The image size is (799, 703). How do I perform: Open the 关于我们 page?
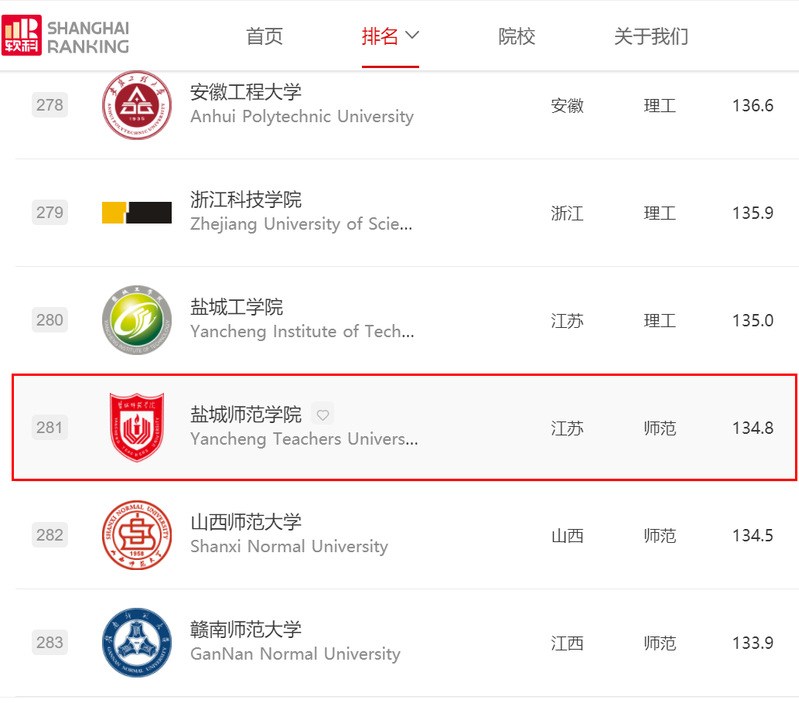651,37
